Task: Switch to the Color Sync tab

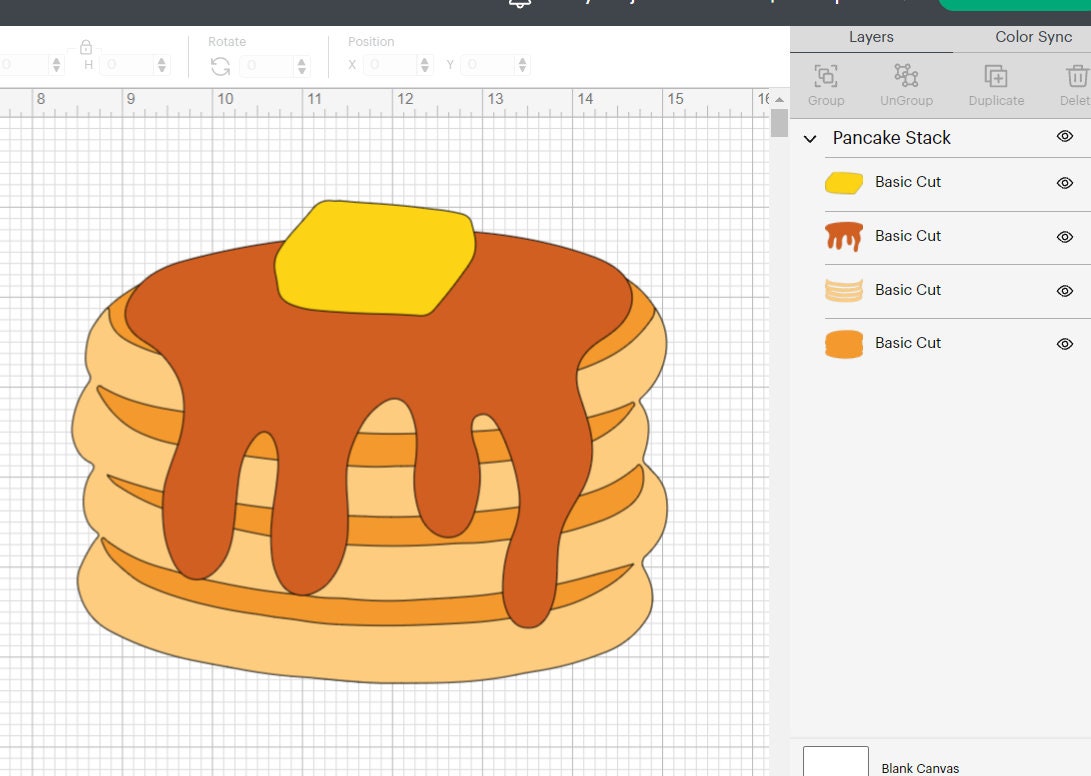Action: [x=1033, y=37]
